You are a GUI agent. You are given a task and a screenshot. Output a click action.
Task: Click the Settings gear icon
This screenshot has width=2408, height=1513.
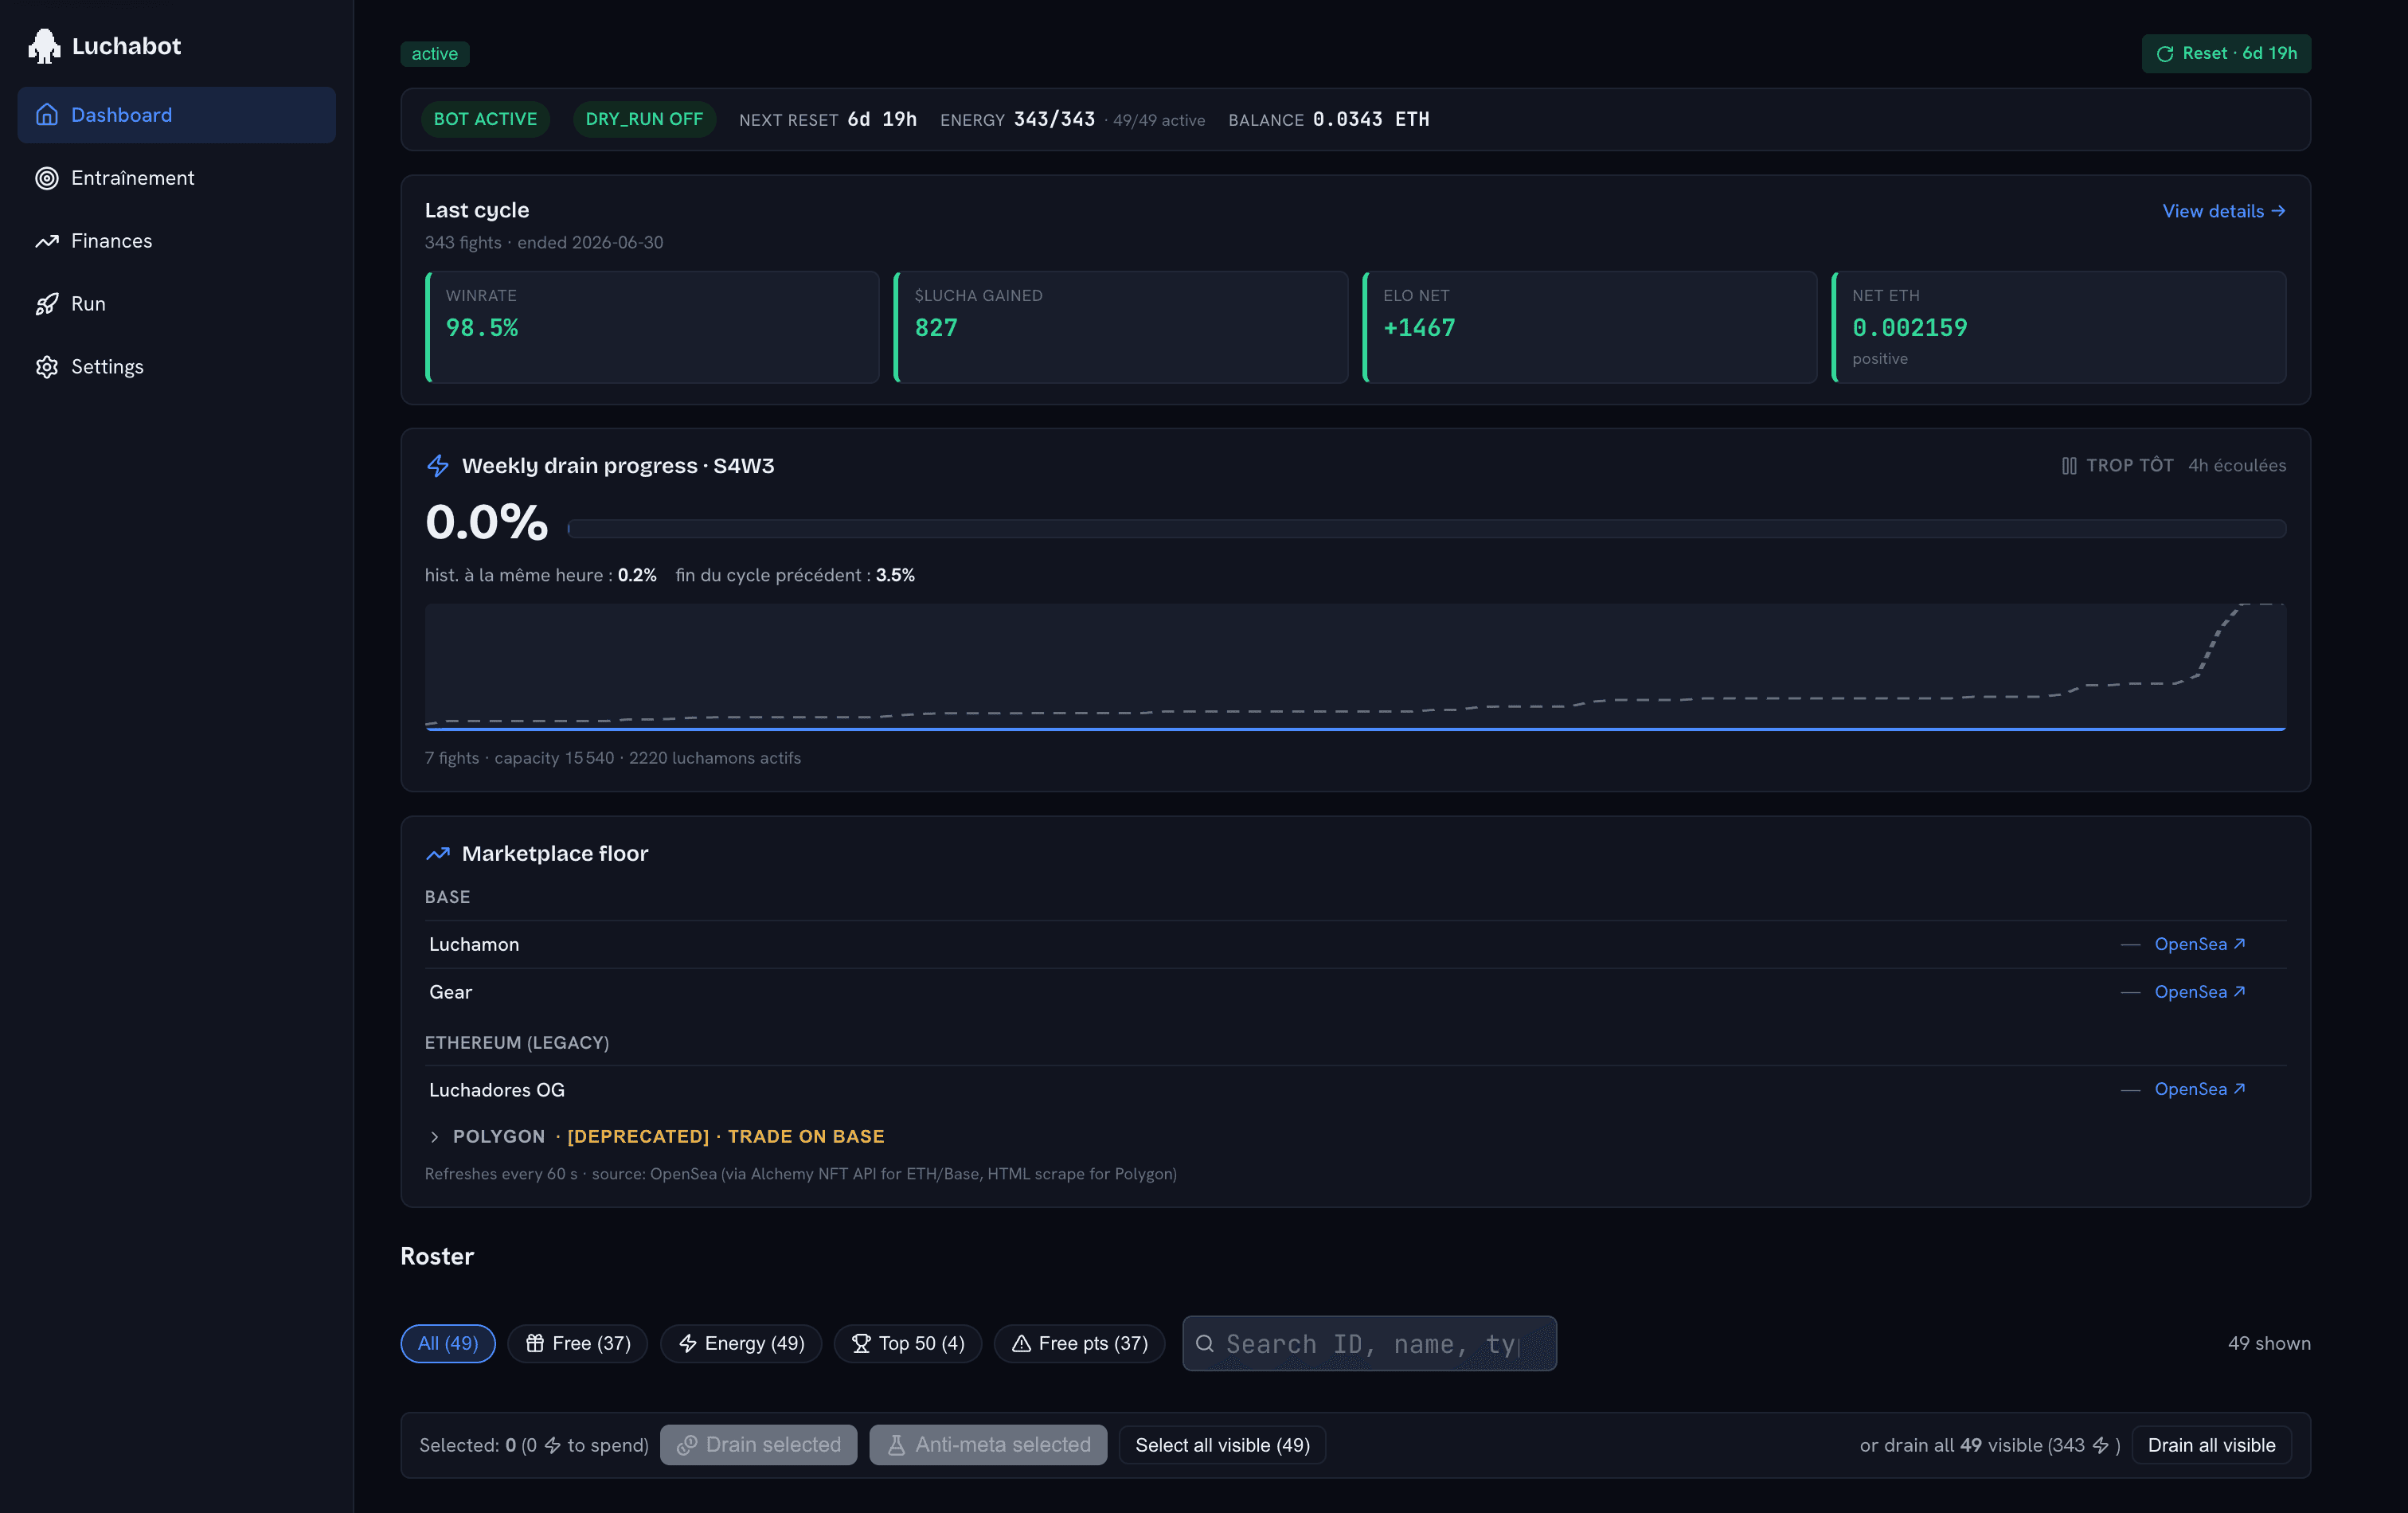(47, 367)
